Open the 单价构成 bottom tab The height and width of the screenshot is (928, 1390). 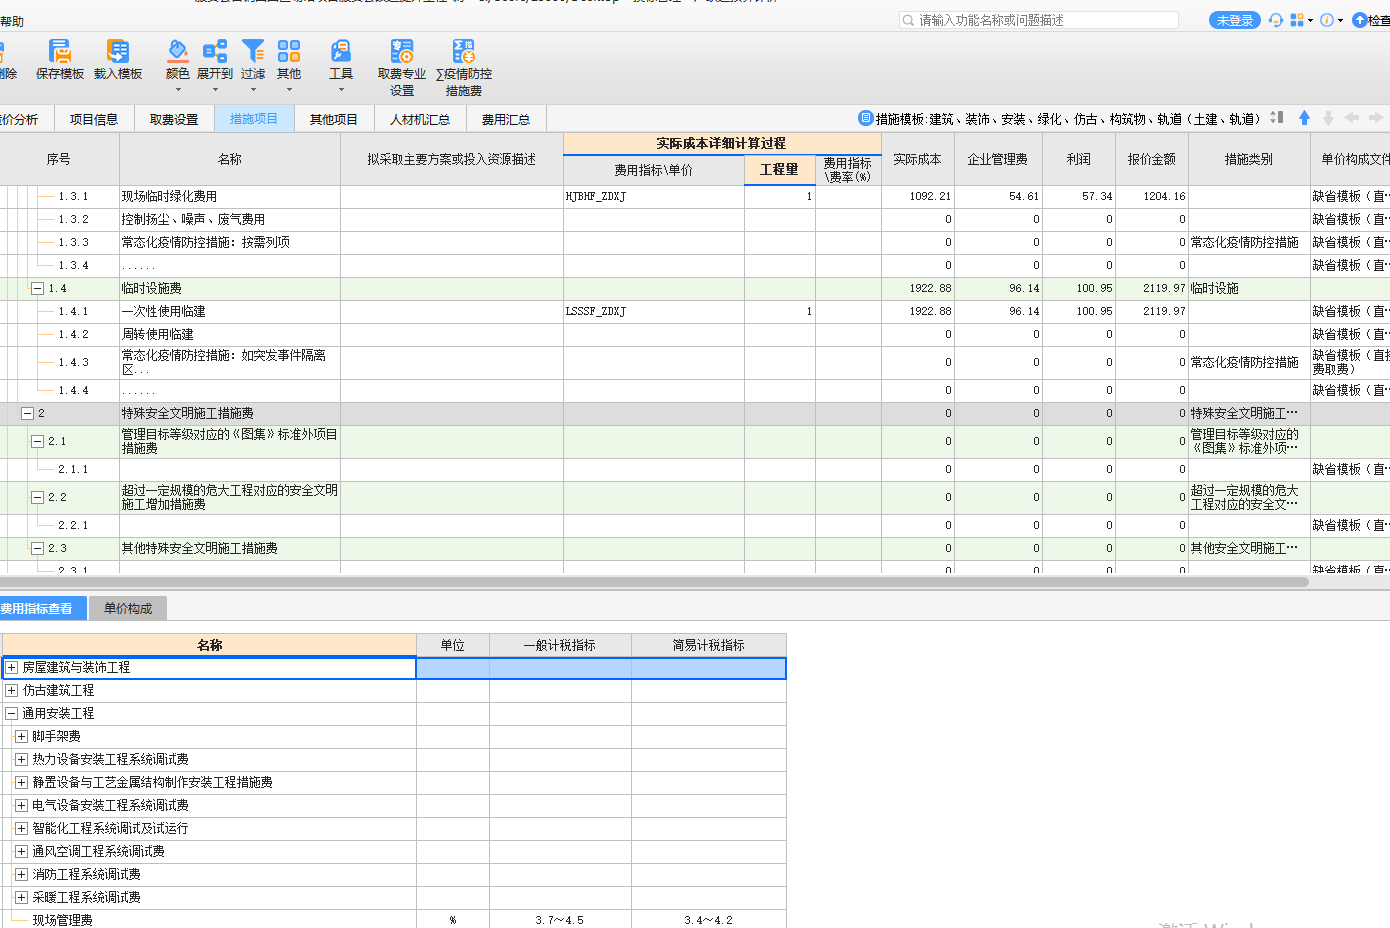[x=128, y=608]
